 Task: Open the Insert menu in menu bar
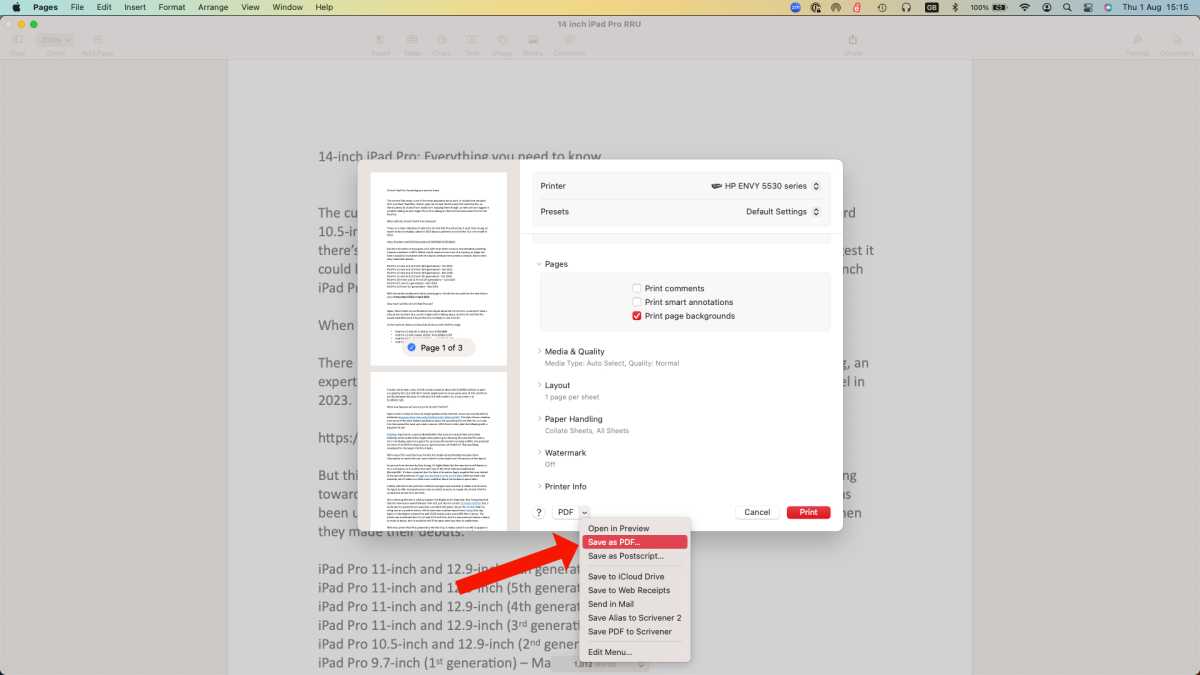click(x=134, y=7)
